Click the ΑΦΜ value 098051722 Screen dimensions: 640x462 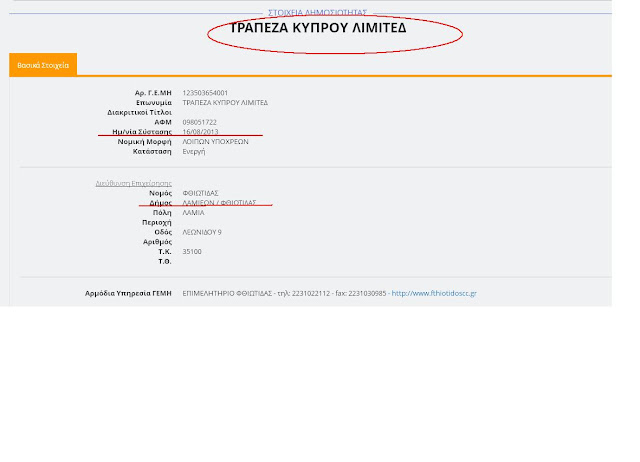pos(200,122)
